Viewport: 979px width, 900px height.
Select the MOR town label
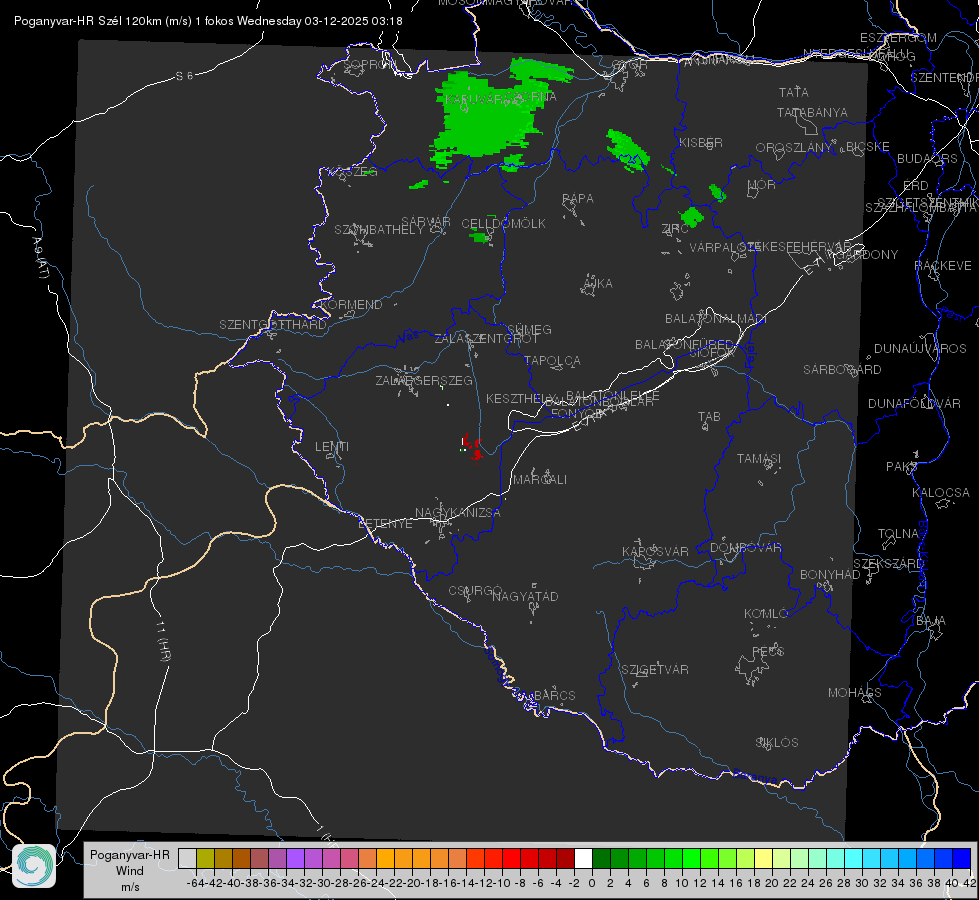point(762,184)
